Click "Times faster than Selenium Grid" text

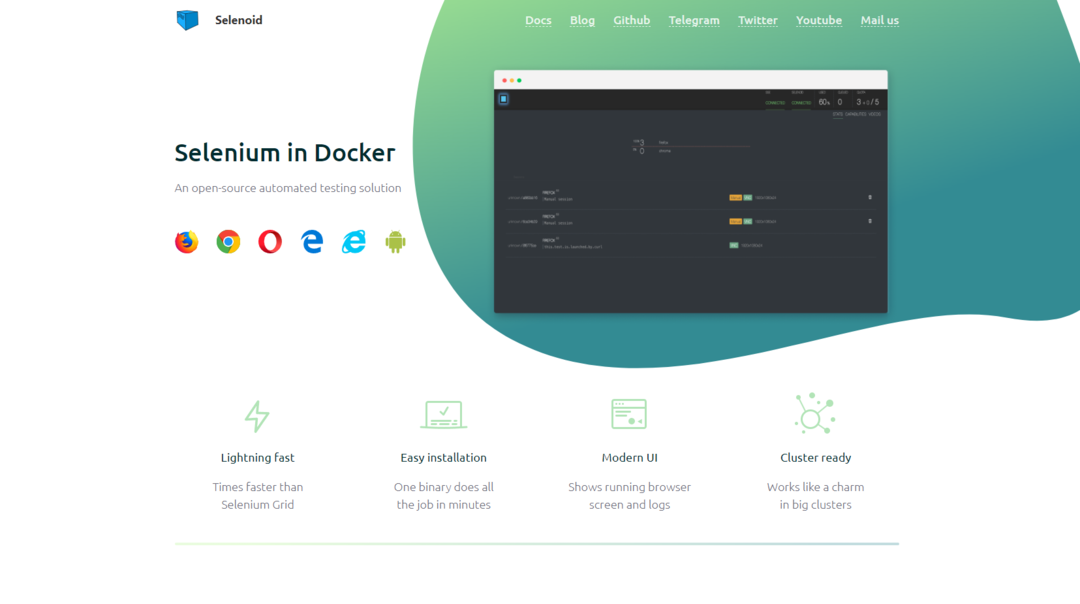(x=258, y=496)
